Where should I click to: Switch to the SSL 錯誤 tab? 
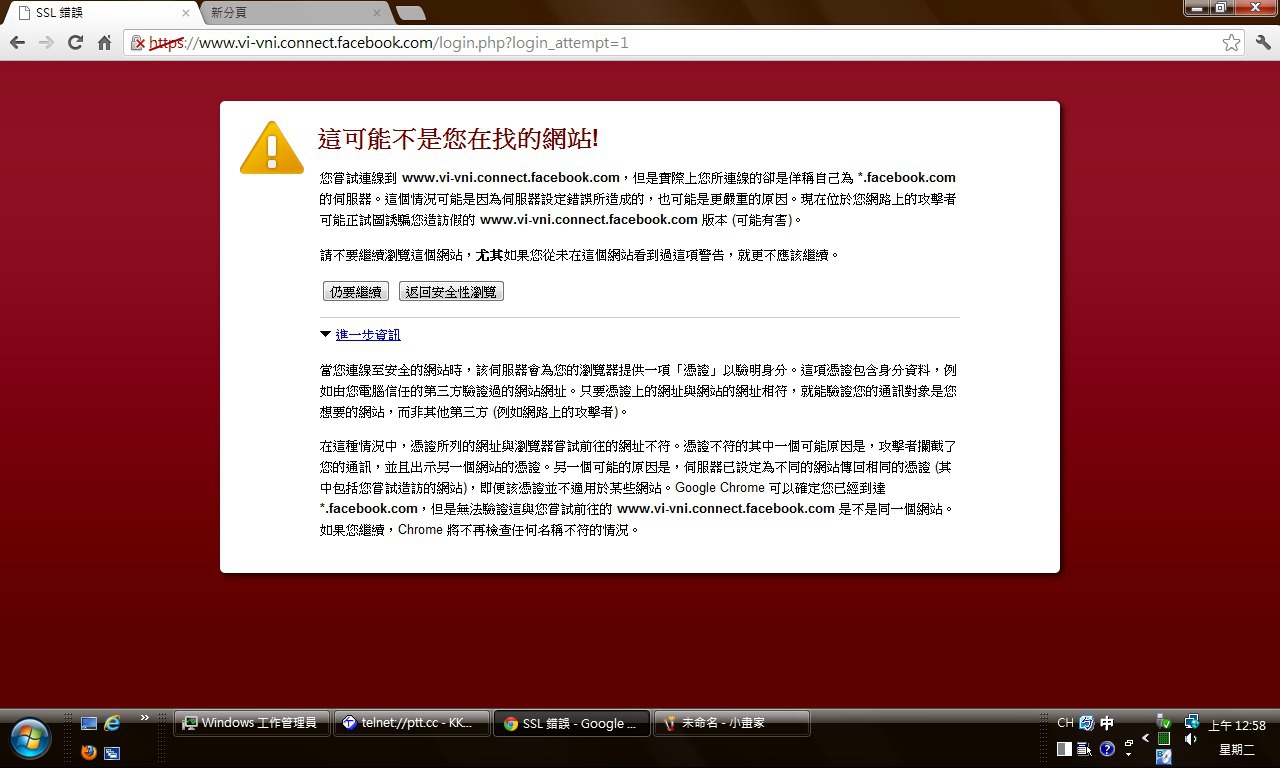pyautogui.click(x=100, y=13)
